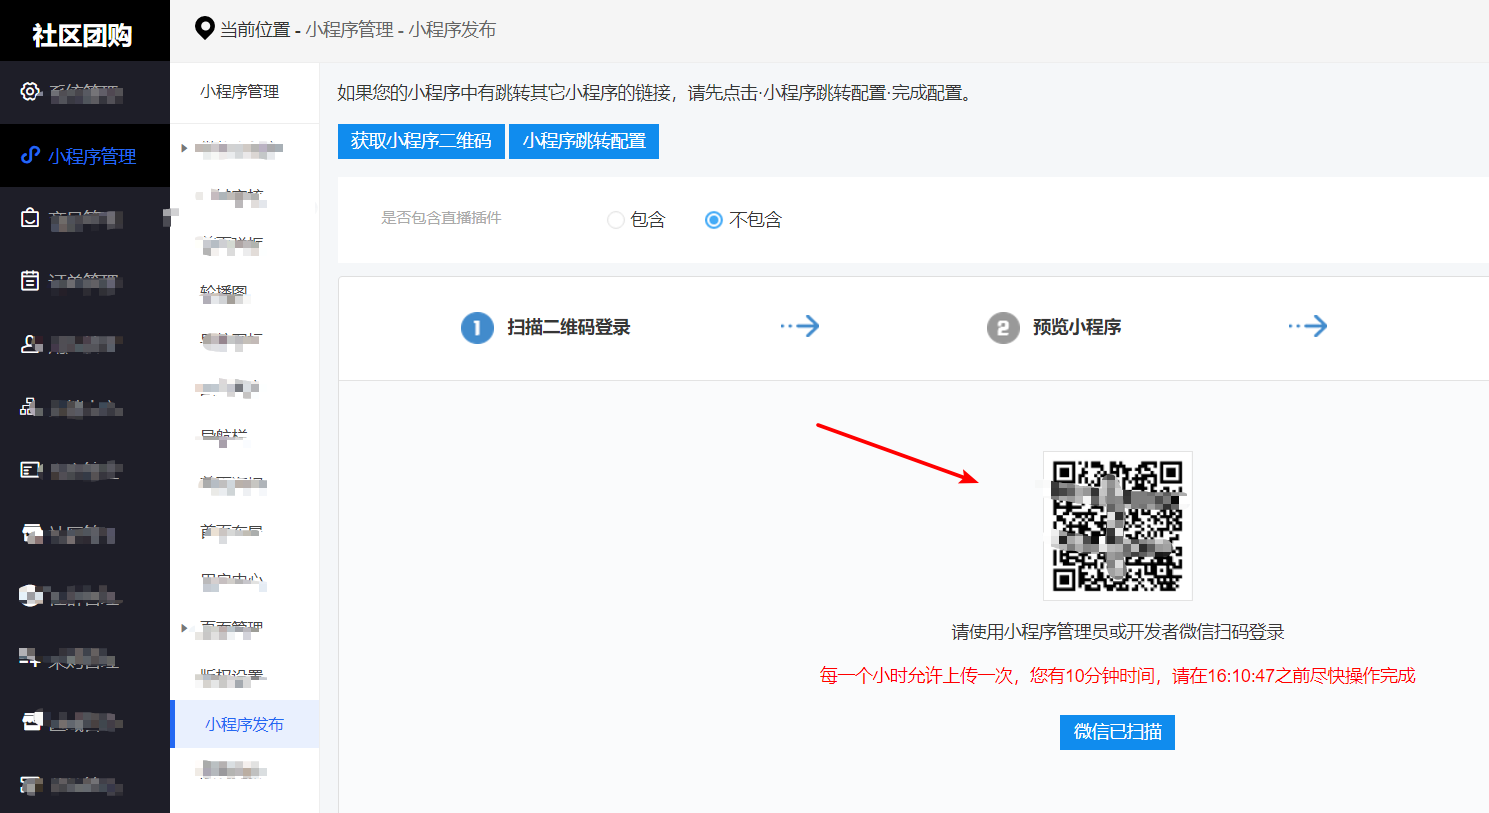Viewport: 1489px width, 813px height.
Task: Click the shopping bag icon in sidebar
Action: pyautogui.click(x=30, y=218)
